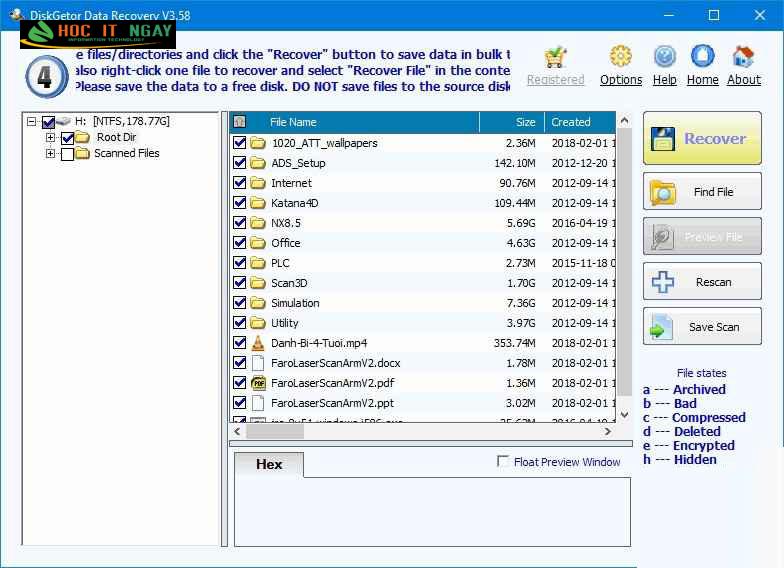
Task: Uncheck the ADS_Setup checkbox
Action: (240, 163)
